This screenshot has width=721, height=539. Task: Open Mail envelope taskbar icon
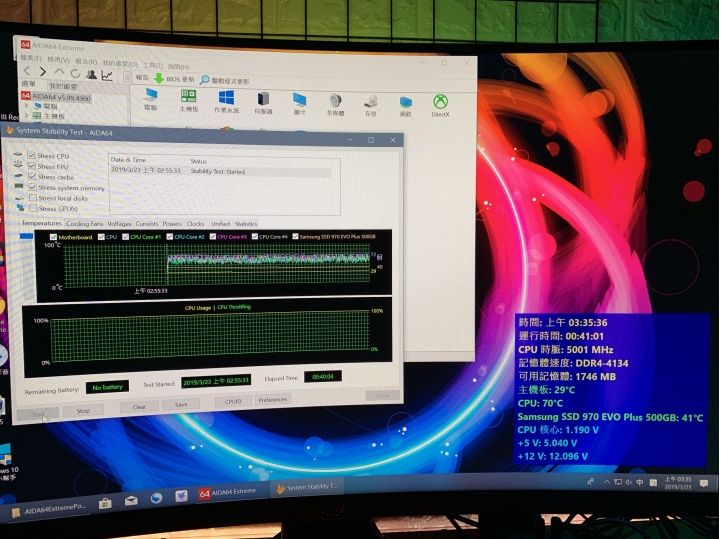pyautogui.click(x=131, y=501)
